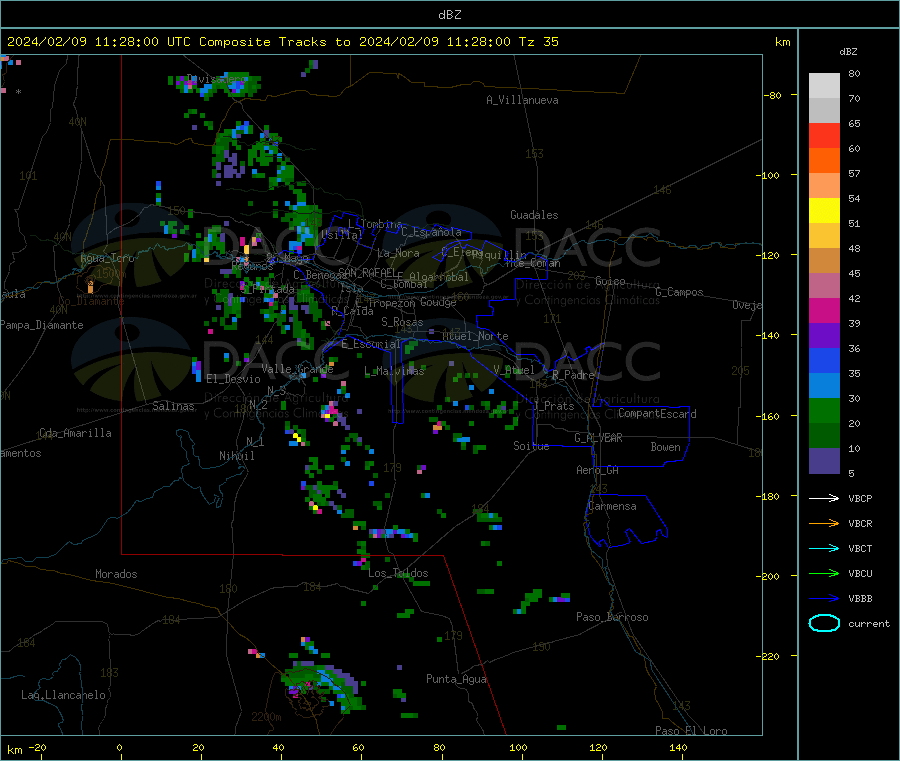Click the A_Villanueva map label
Viewport: 900px width, 761px height.
click(x=522, y=100)
